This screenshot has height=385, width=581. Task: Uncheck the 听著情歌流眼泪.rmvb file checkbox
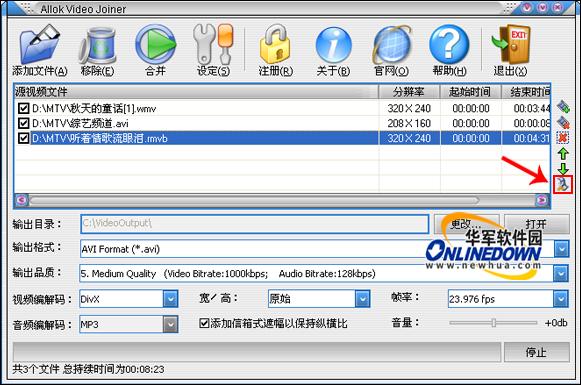[x=23, y=138]
